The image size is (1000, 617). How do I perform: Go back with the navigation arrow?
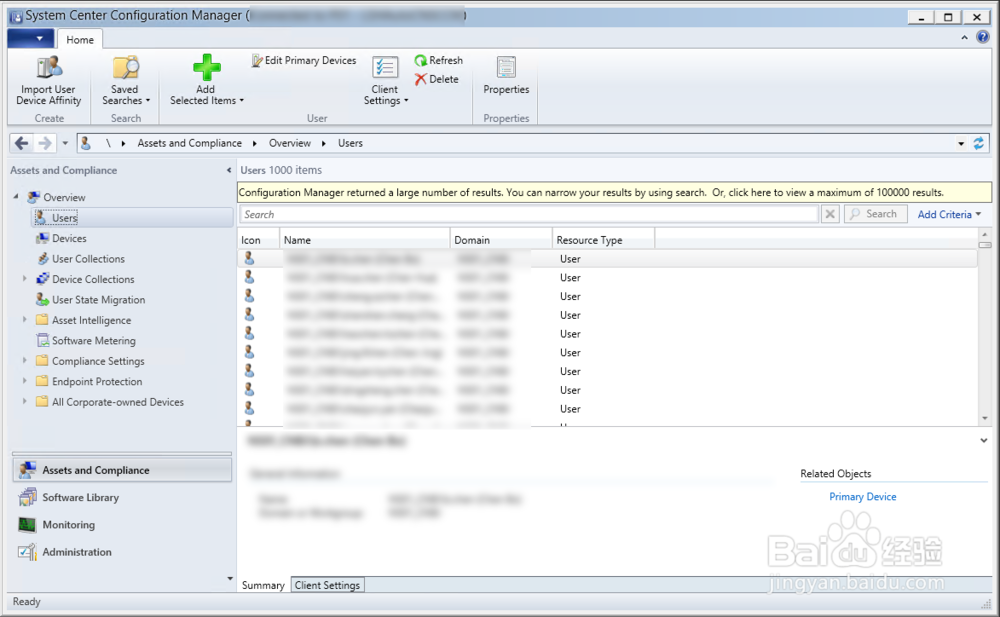(21, 143)
